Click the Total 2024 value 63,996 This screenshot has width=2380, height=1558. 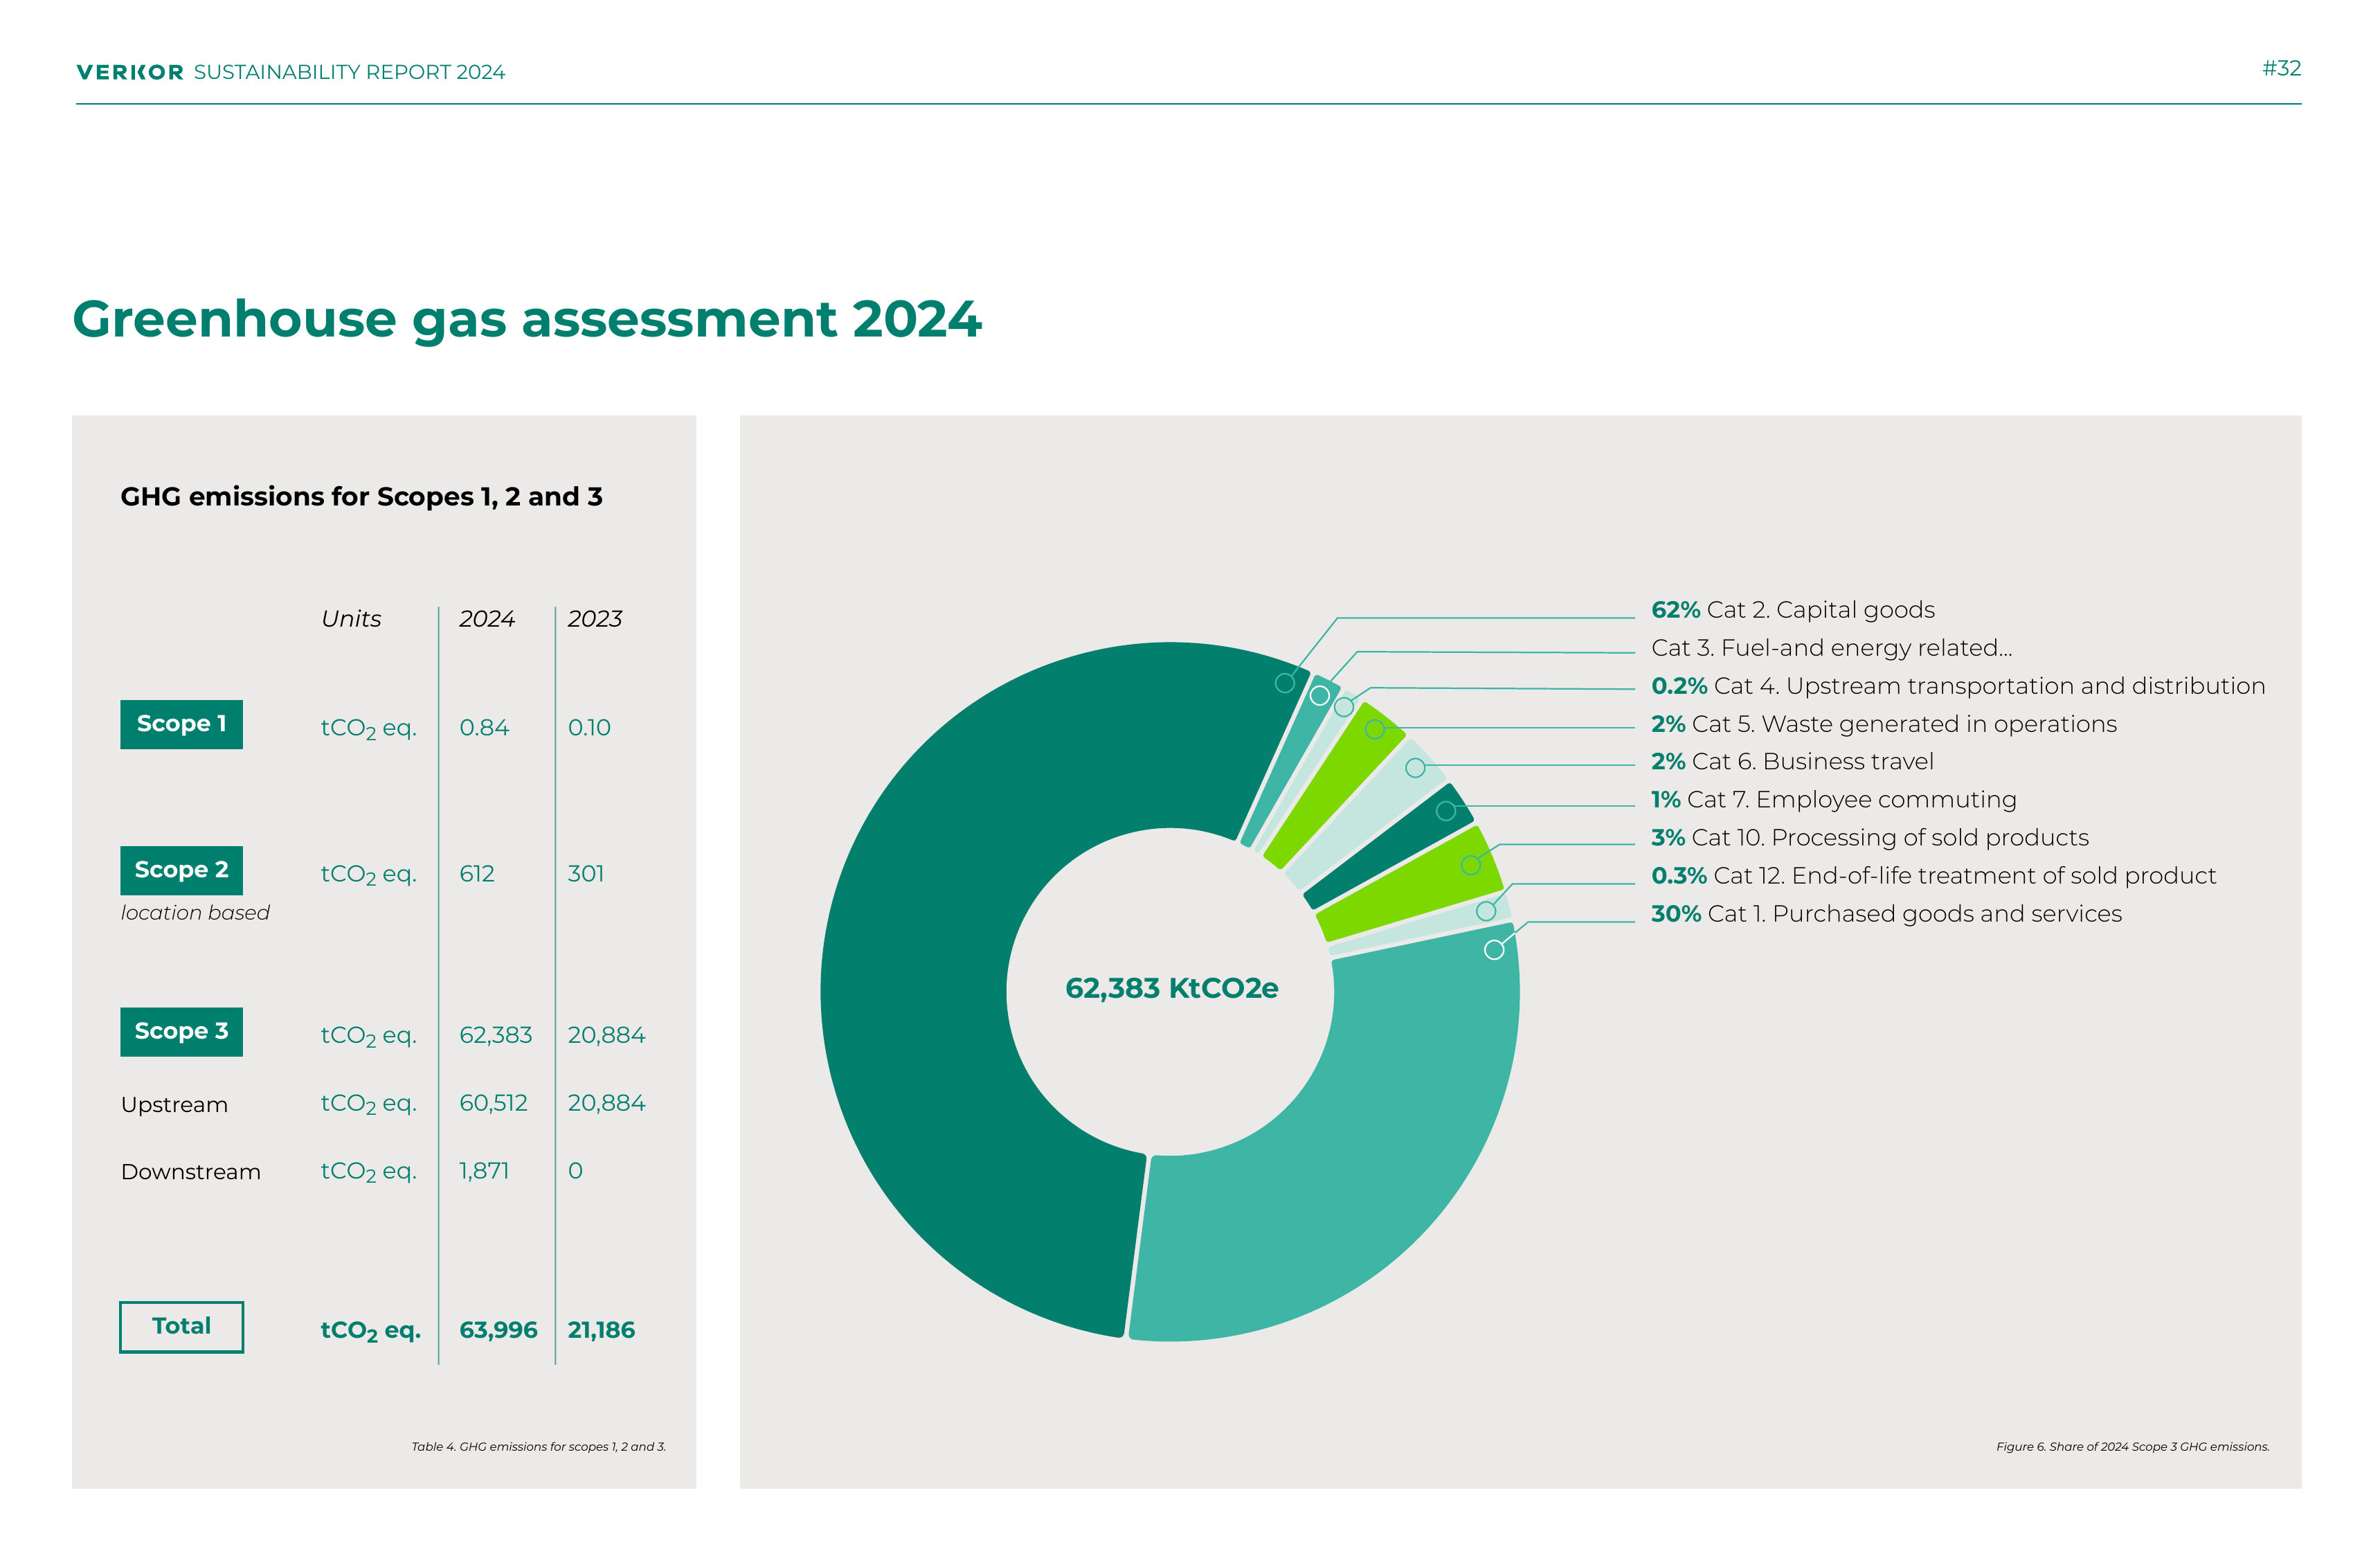[x=498, y=1330]
